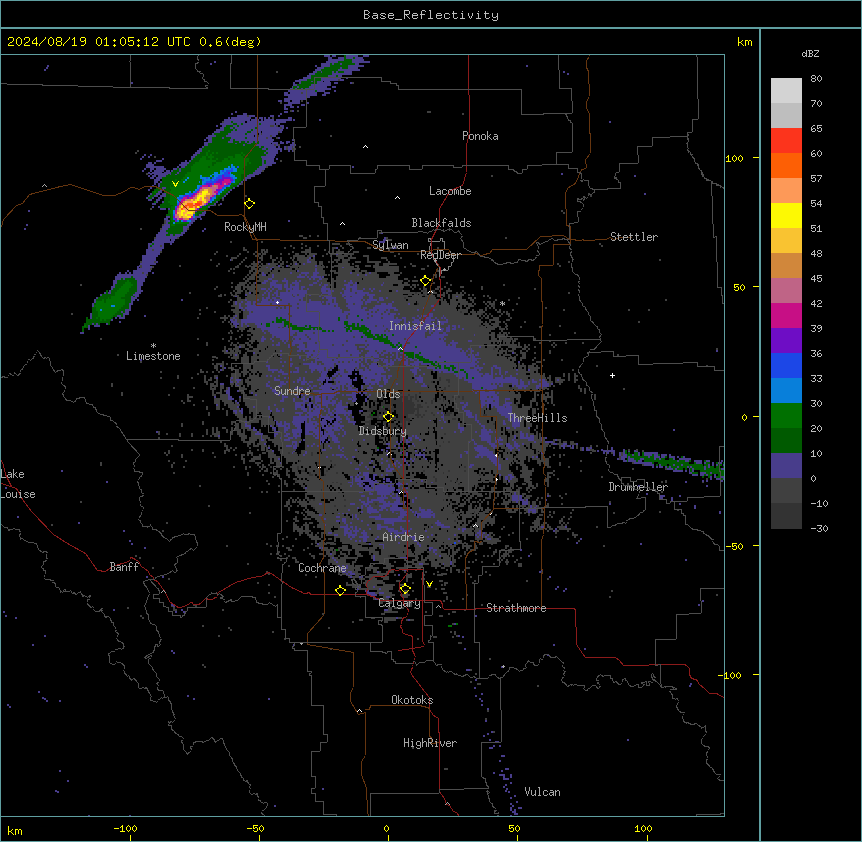Click the km label at bottom left

pos(15,830)
